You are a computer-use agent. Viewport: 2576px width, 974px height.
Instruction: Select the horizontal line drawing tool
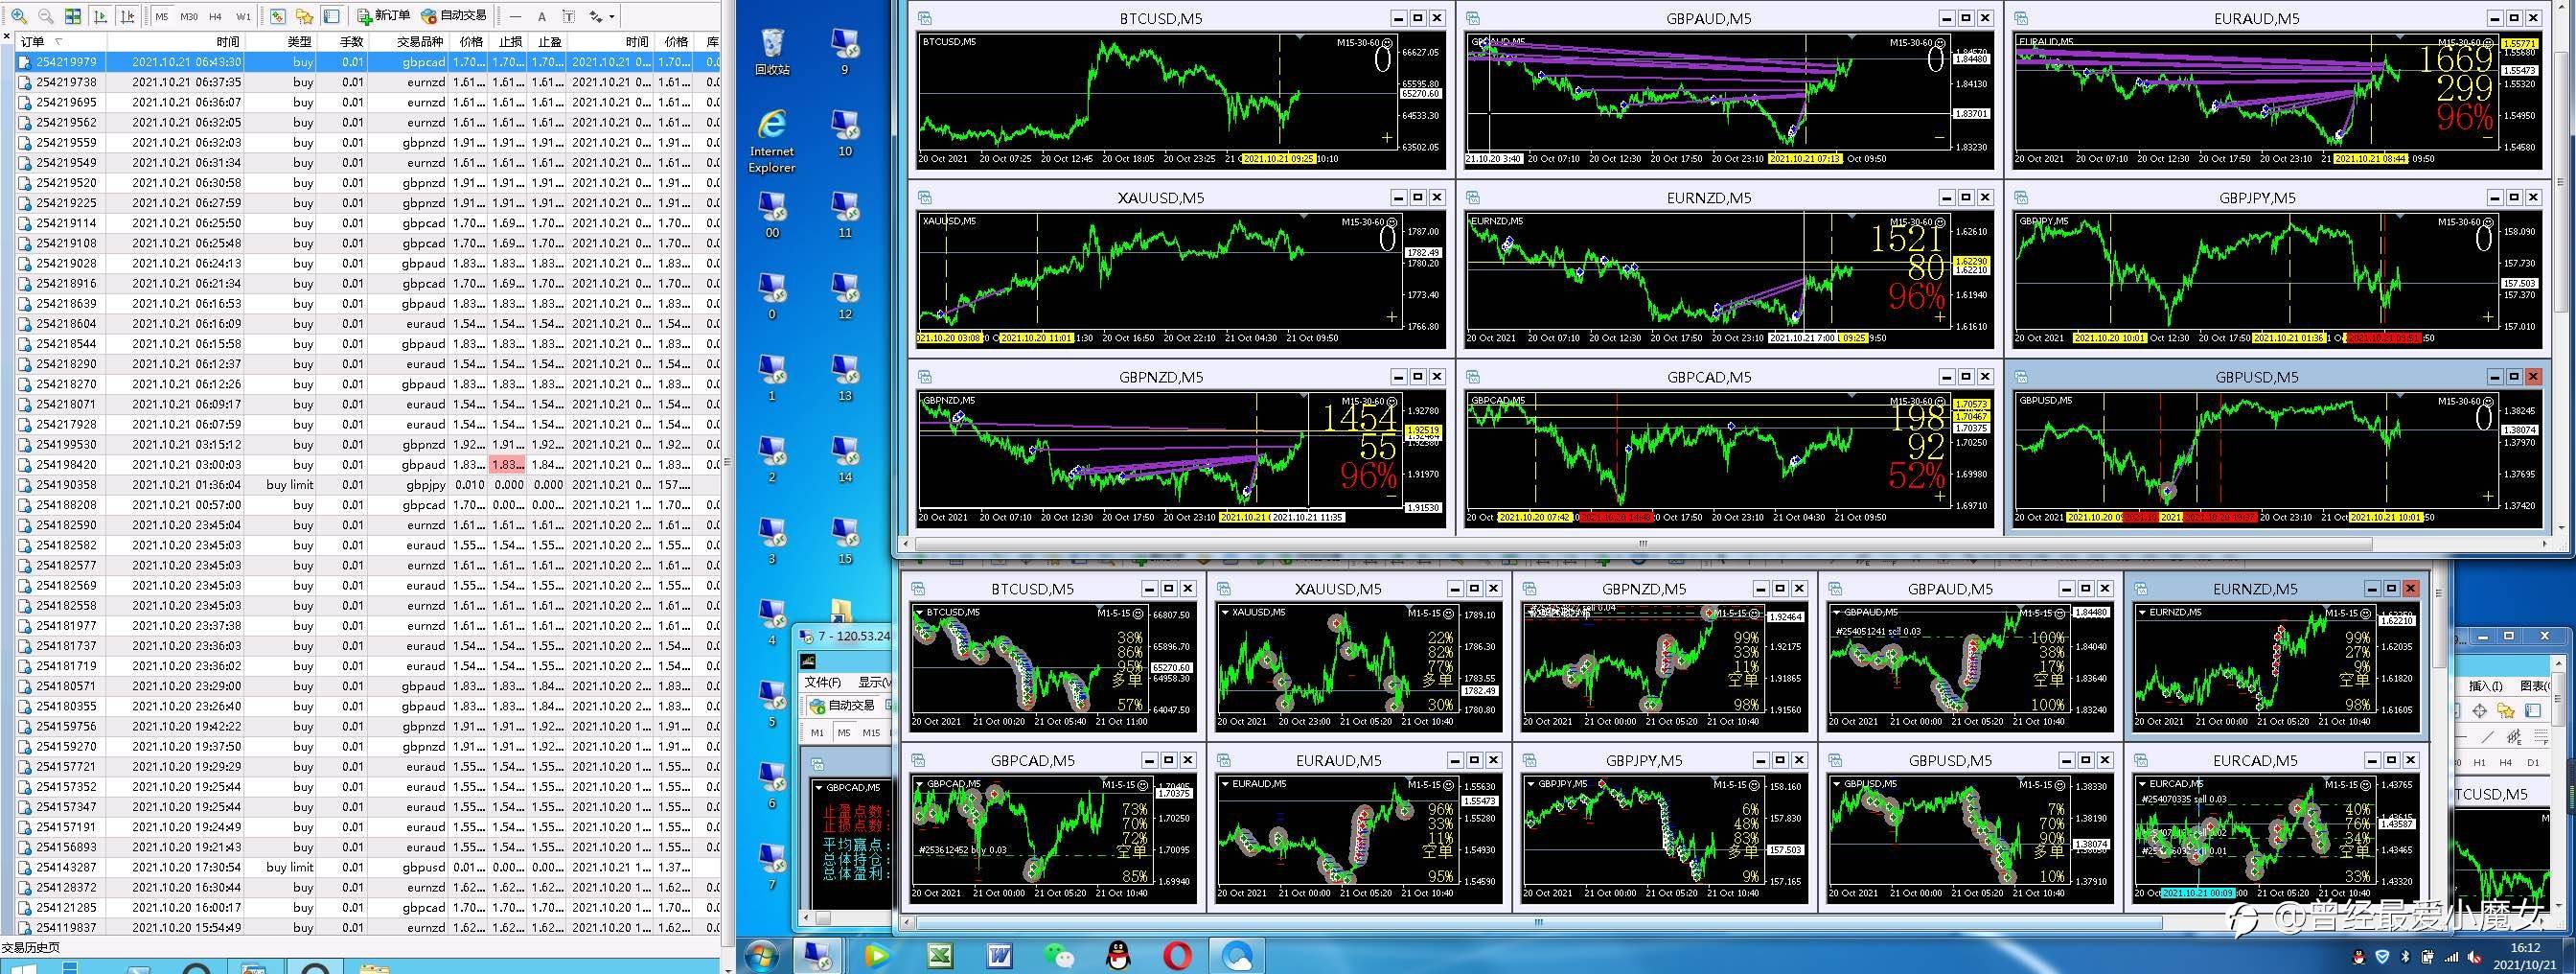(x=515, y=16)
